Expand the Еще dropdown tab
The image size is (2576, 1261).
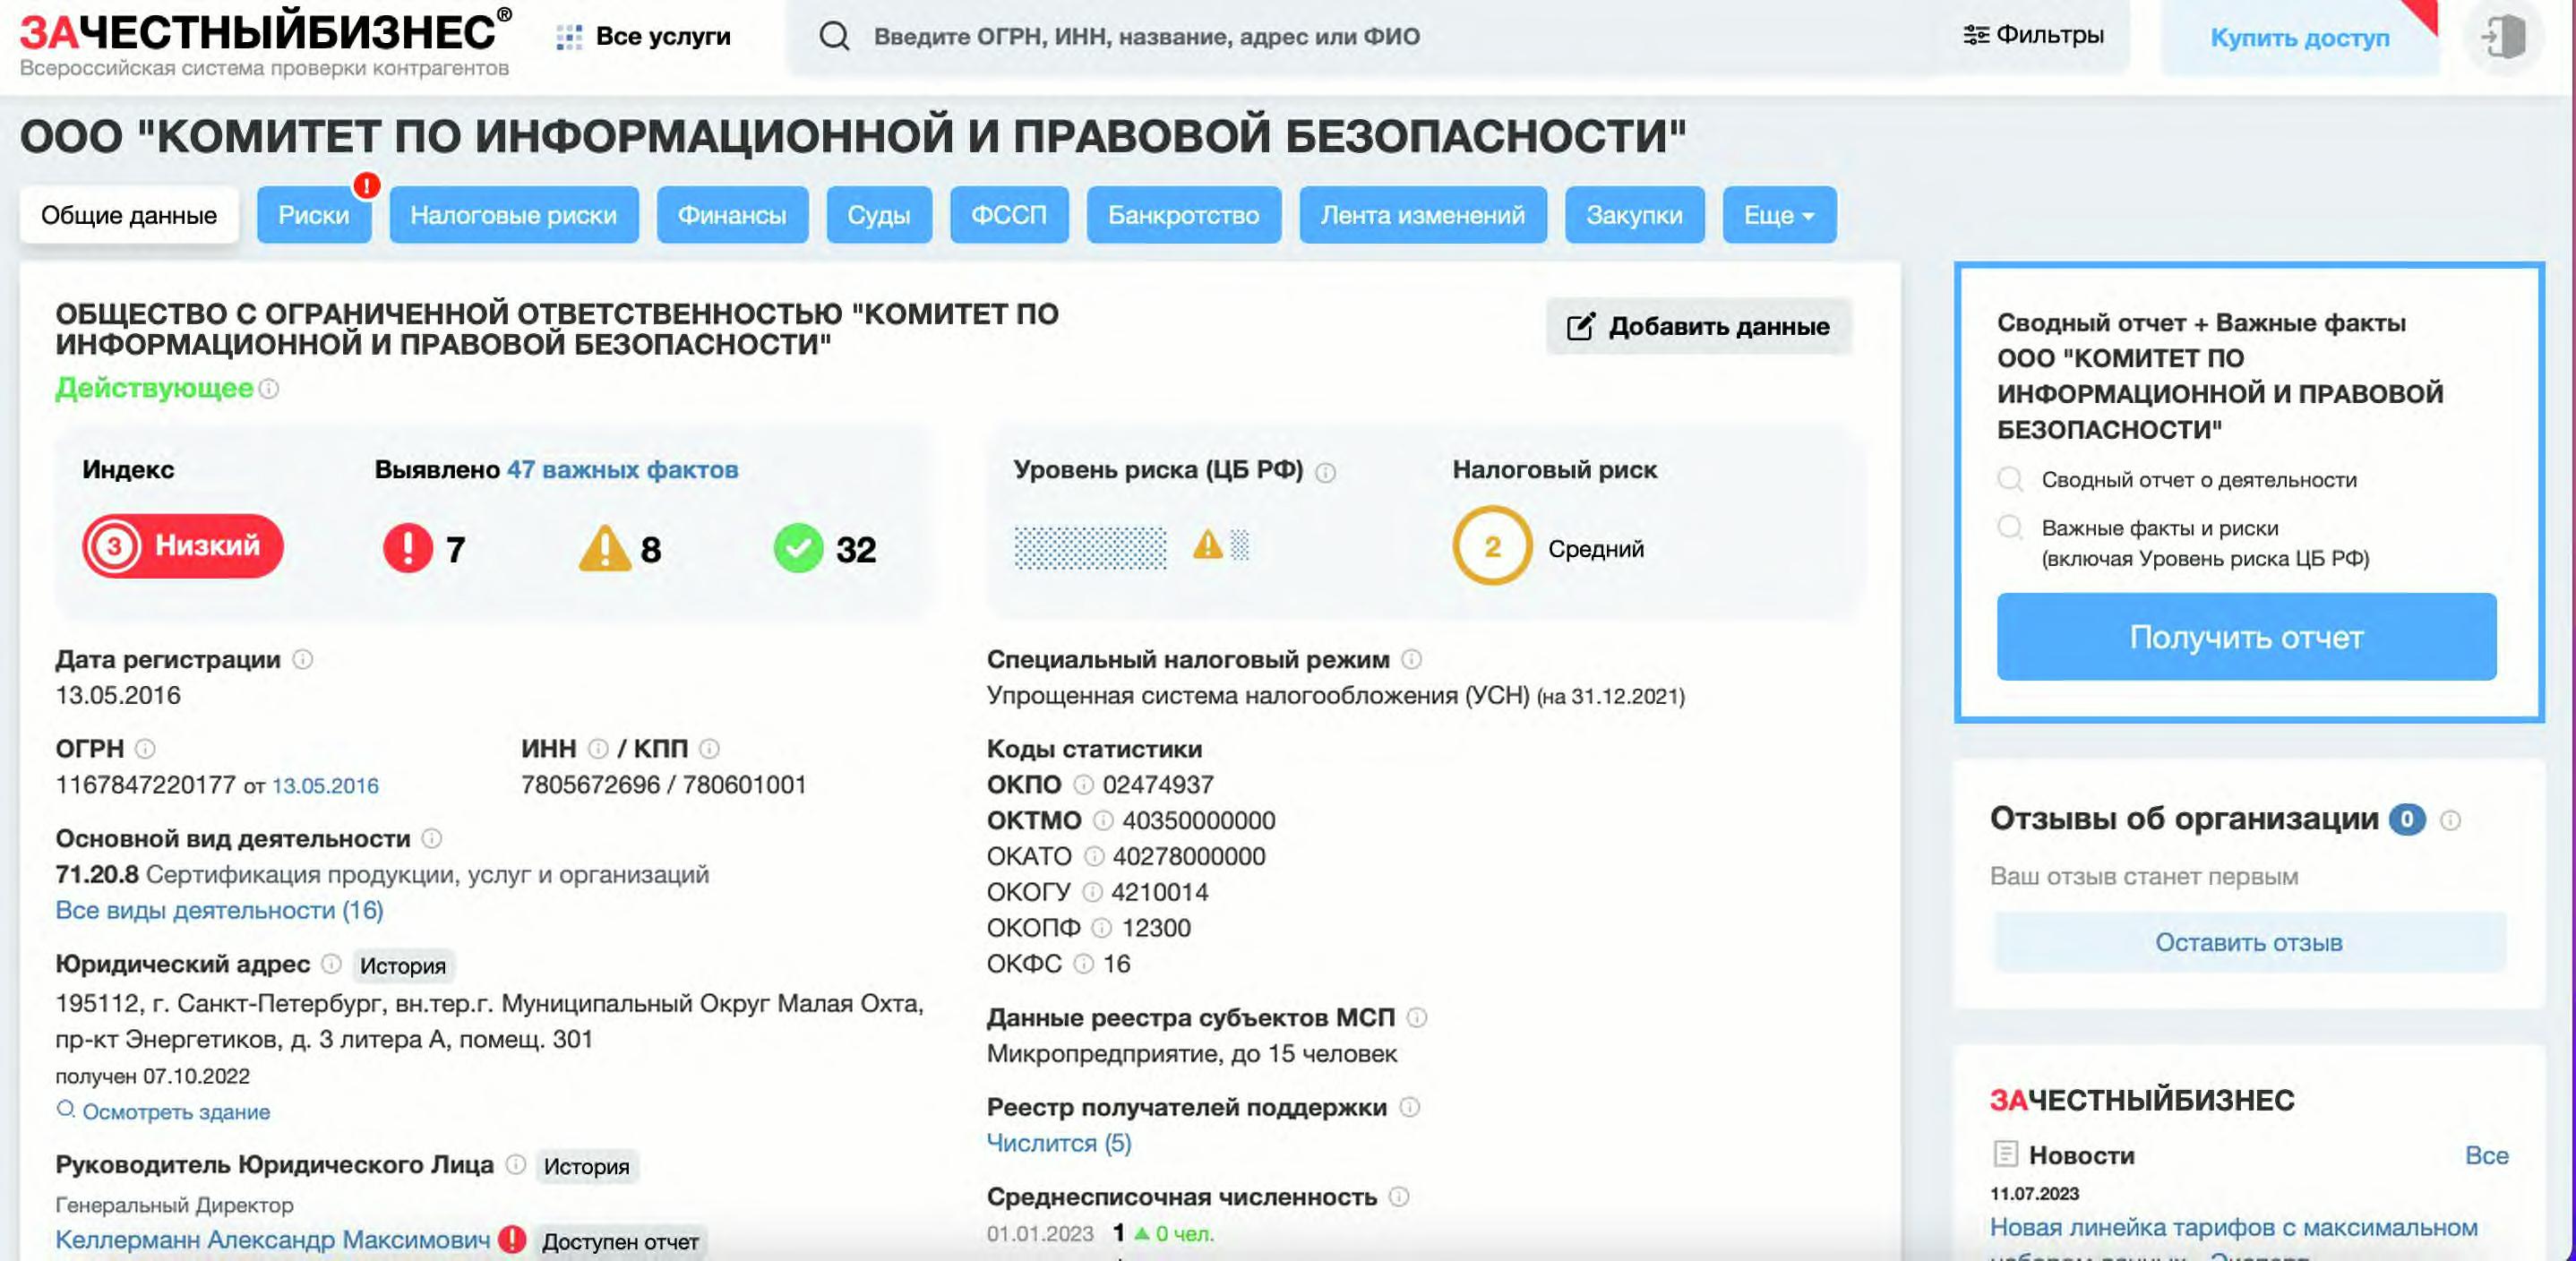point(1779,215)
